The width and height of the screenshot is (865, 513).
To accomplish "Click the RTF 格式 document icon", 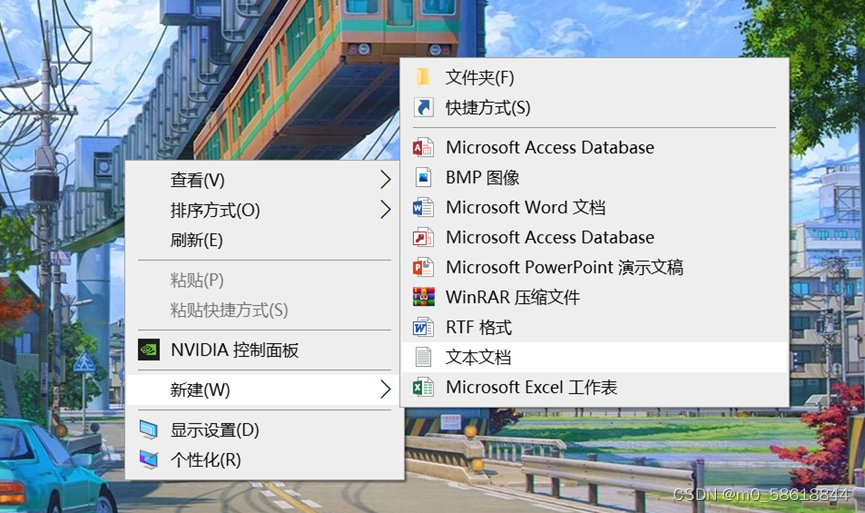I will (x=423, y=327).
